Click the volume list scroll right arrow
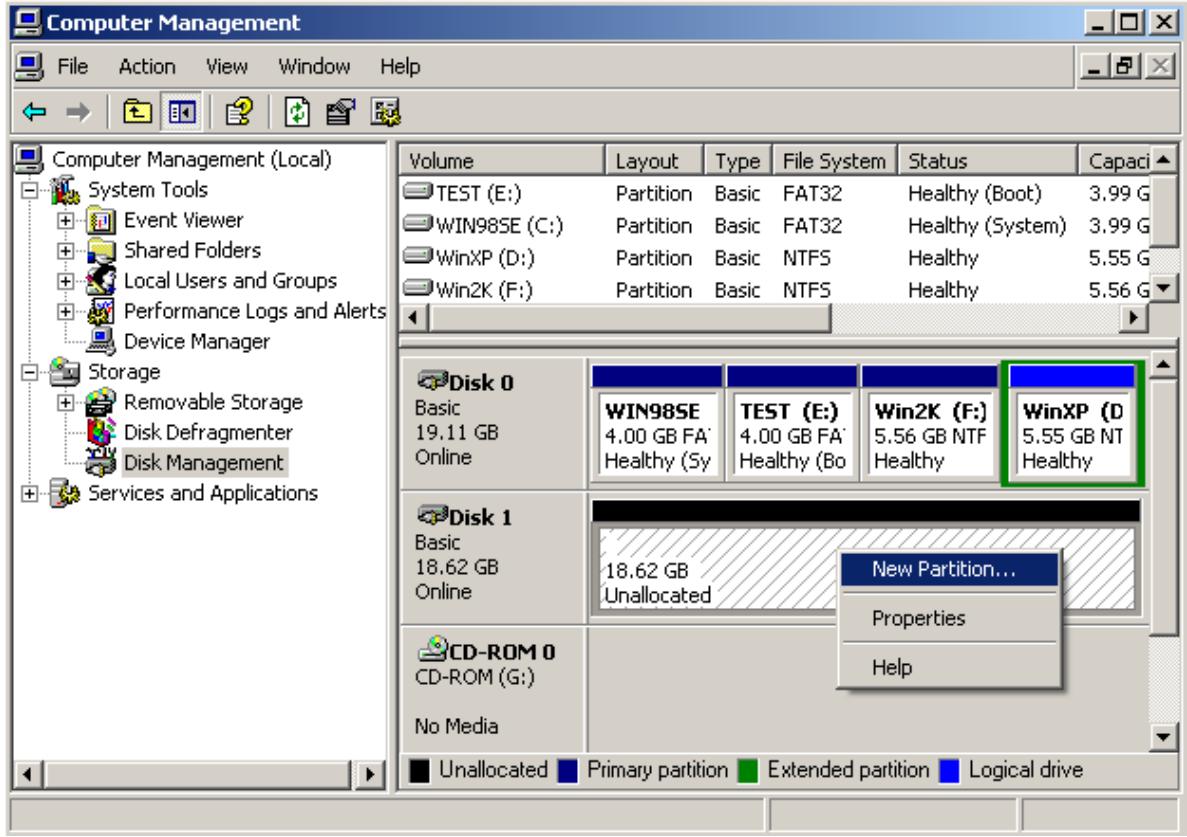 1133,318
